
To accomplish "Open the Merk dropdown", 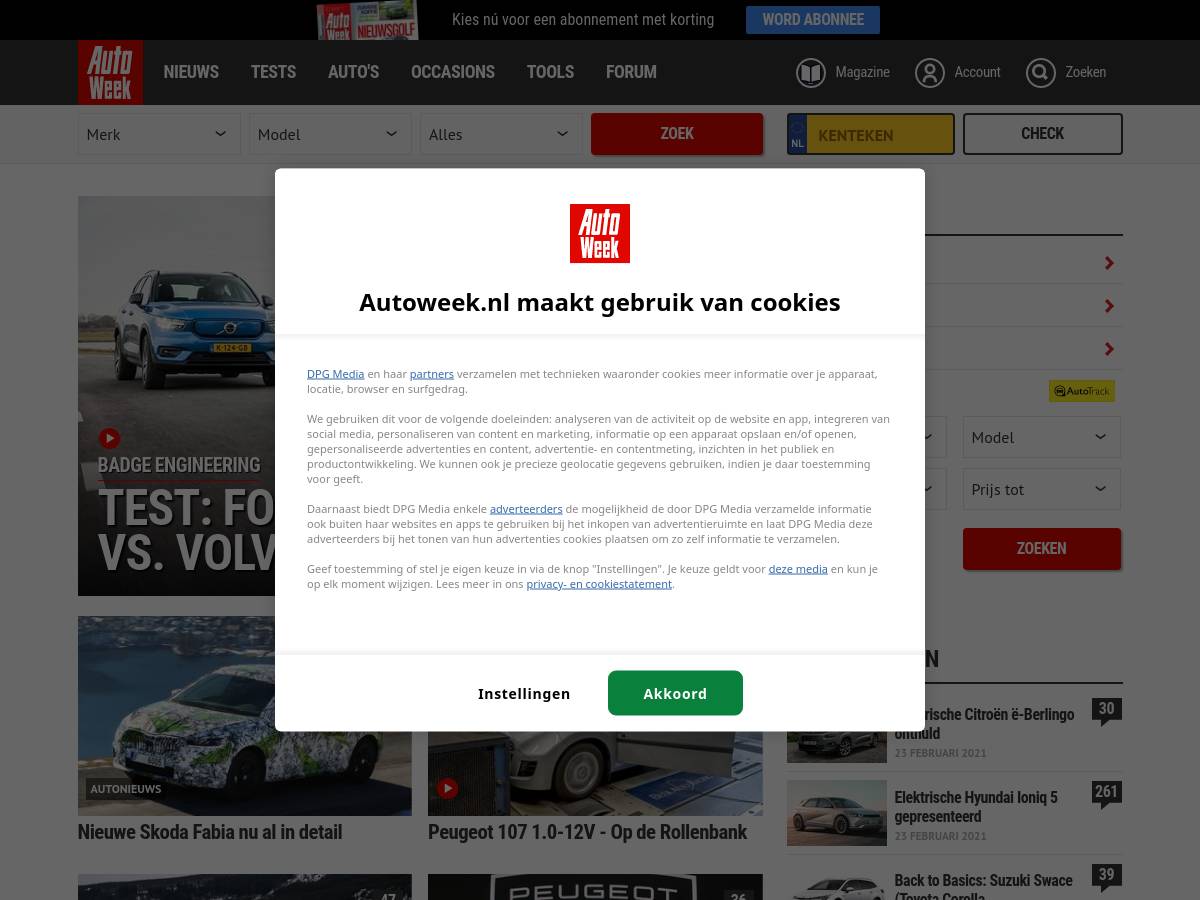I will tap(158, 133).
